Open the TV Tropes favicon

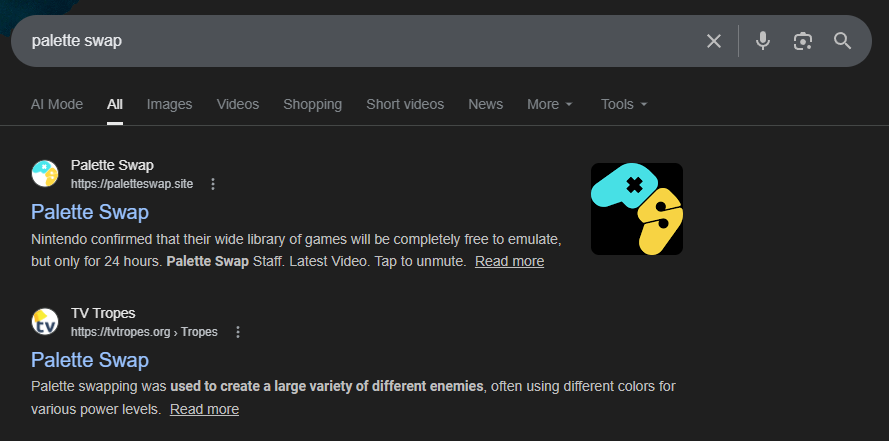pos(45,322)
